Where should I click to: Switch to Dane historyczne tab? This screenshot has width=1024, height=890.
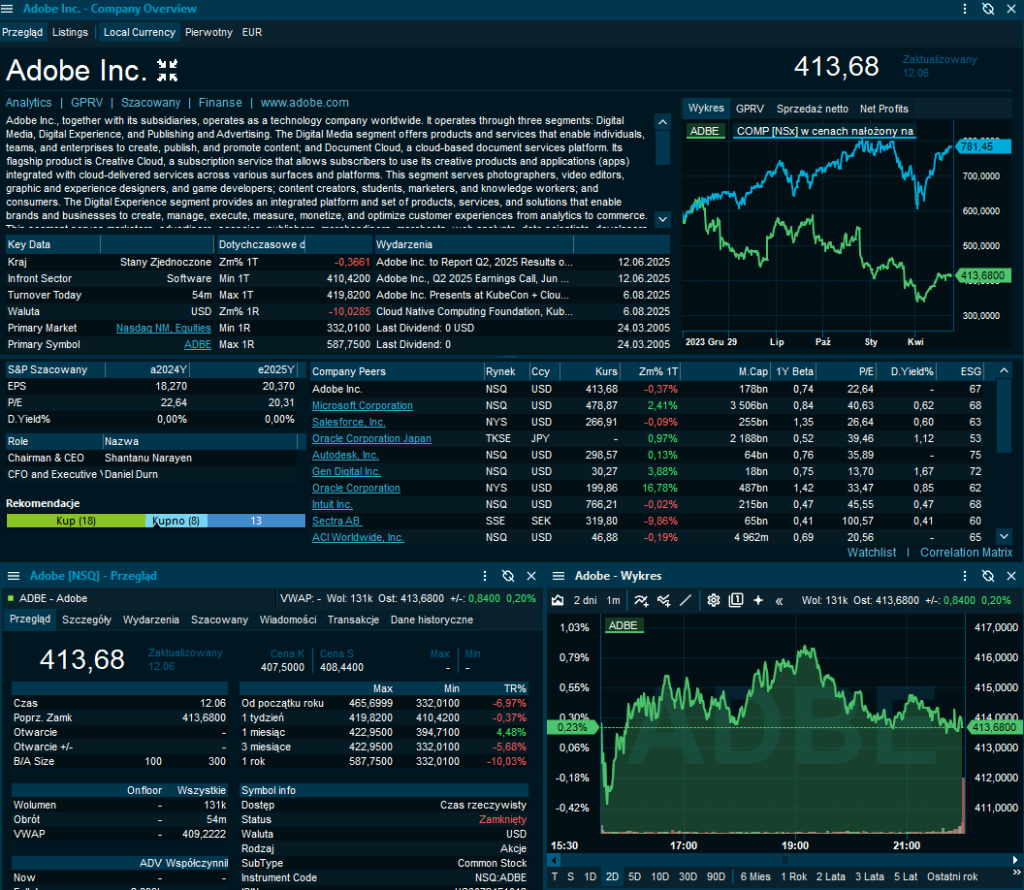[432, 620]
